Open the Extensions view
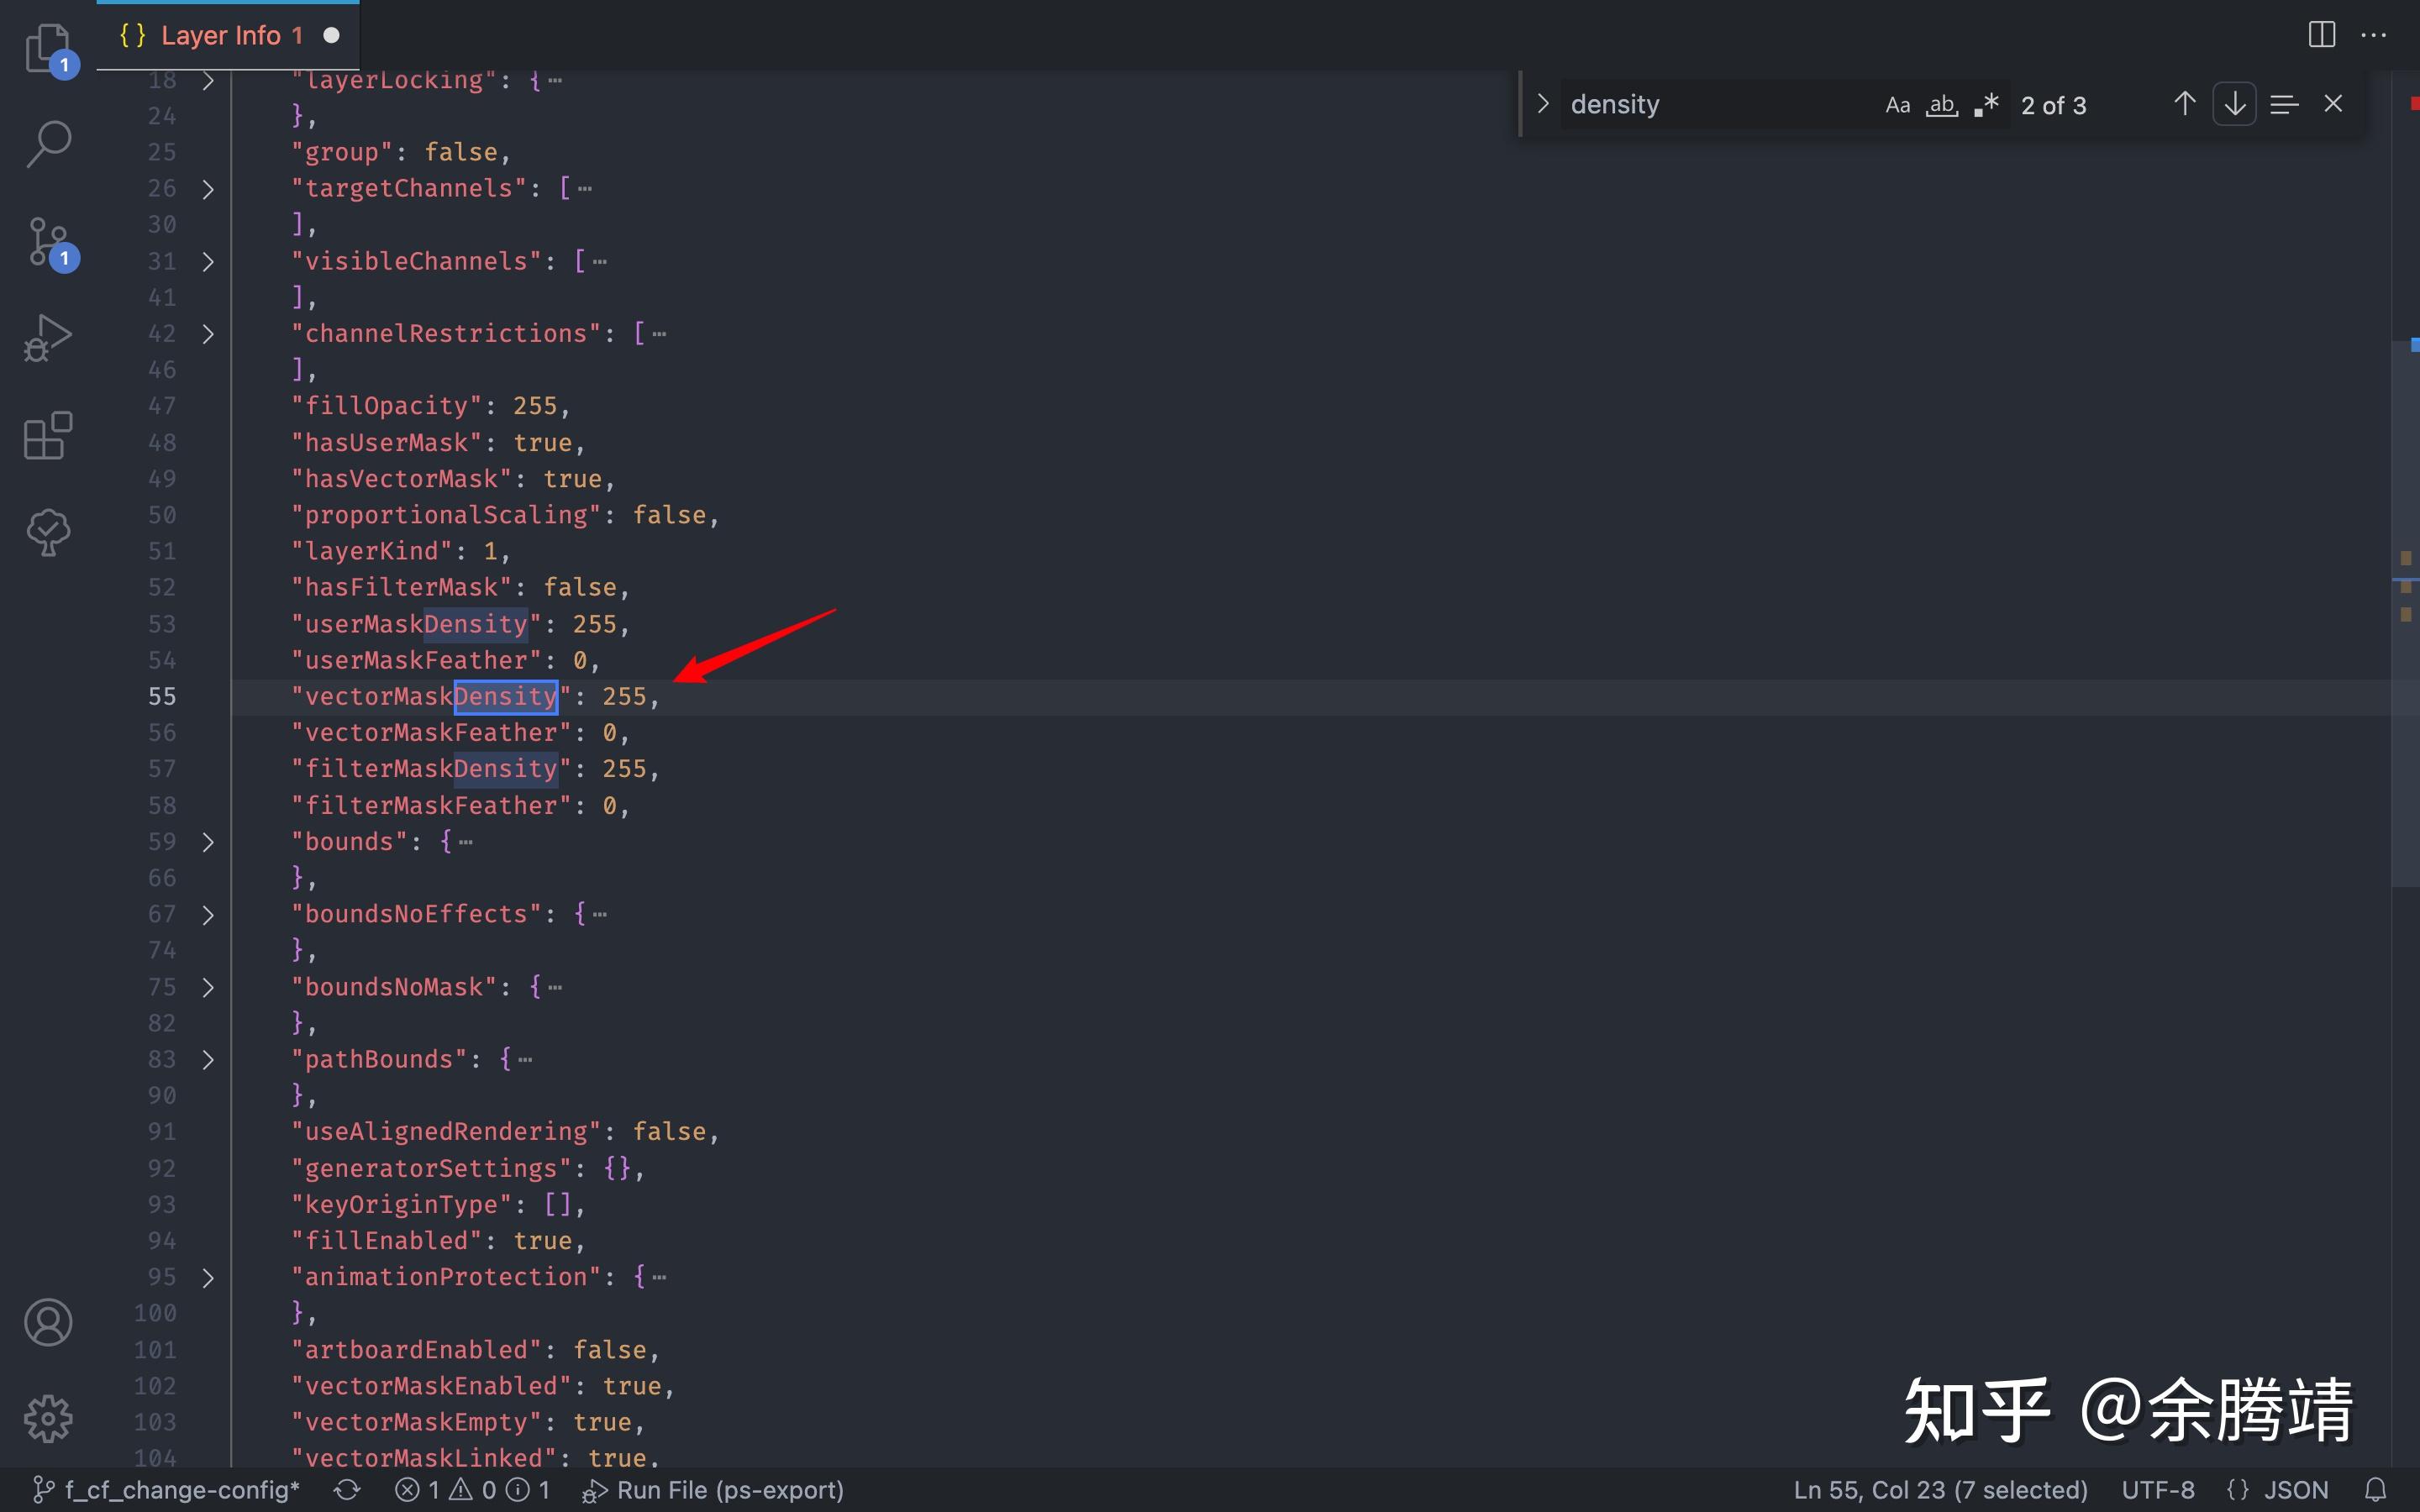 47,436
